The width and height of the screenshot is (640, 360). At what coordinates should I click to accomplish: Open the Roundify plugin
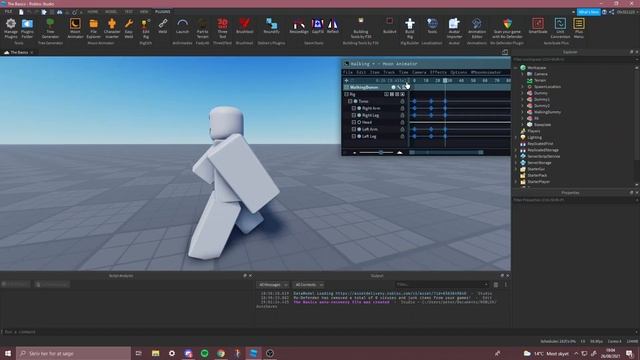[x=271, y=26]
